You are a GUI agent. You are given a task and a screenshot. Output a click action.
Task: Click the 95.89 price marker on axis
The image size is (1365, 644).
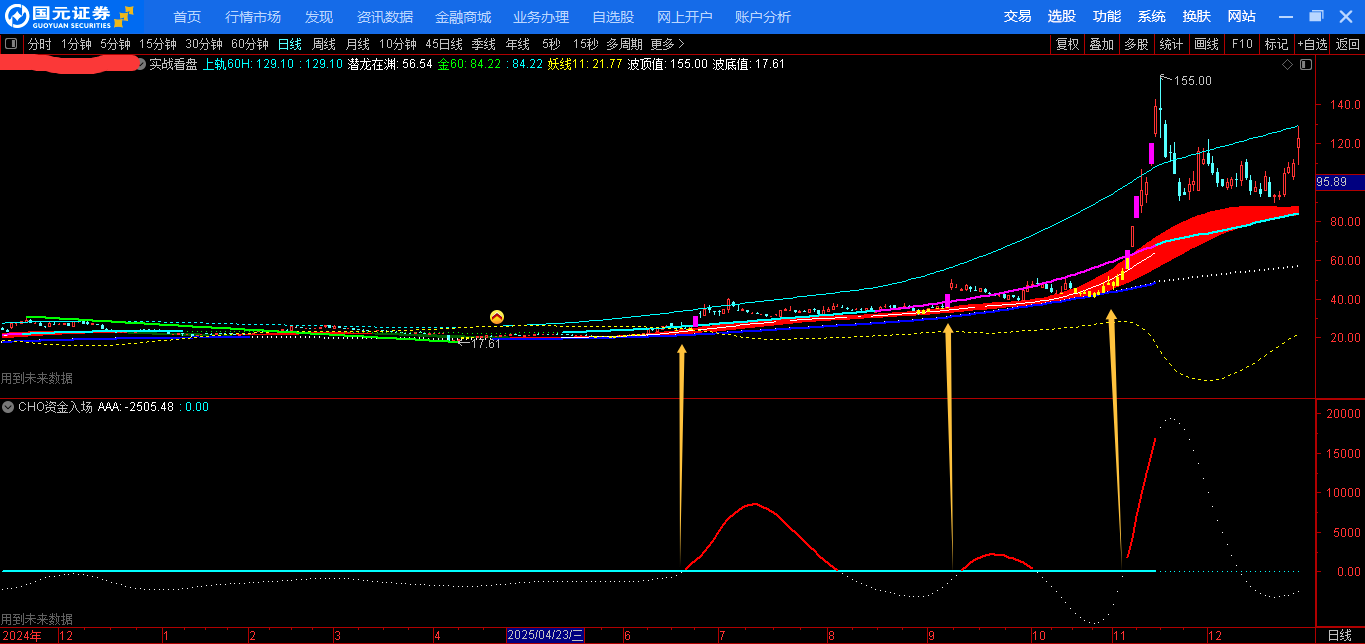pyautogui.click(x=1331, y=182)
